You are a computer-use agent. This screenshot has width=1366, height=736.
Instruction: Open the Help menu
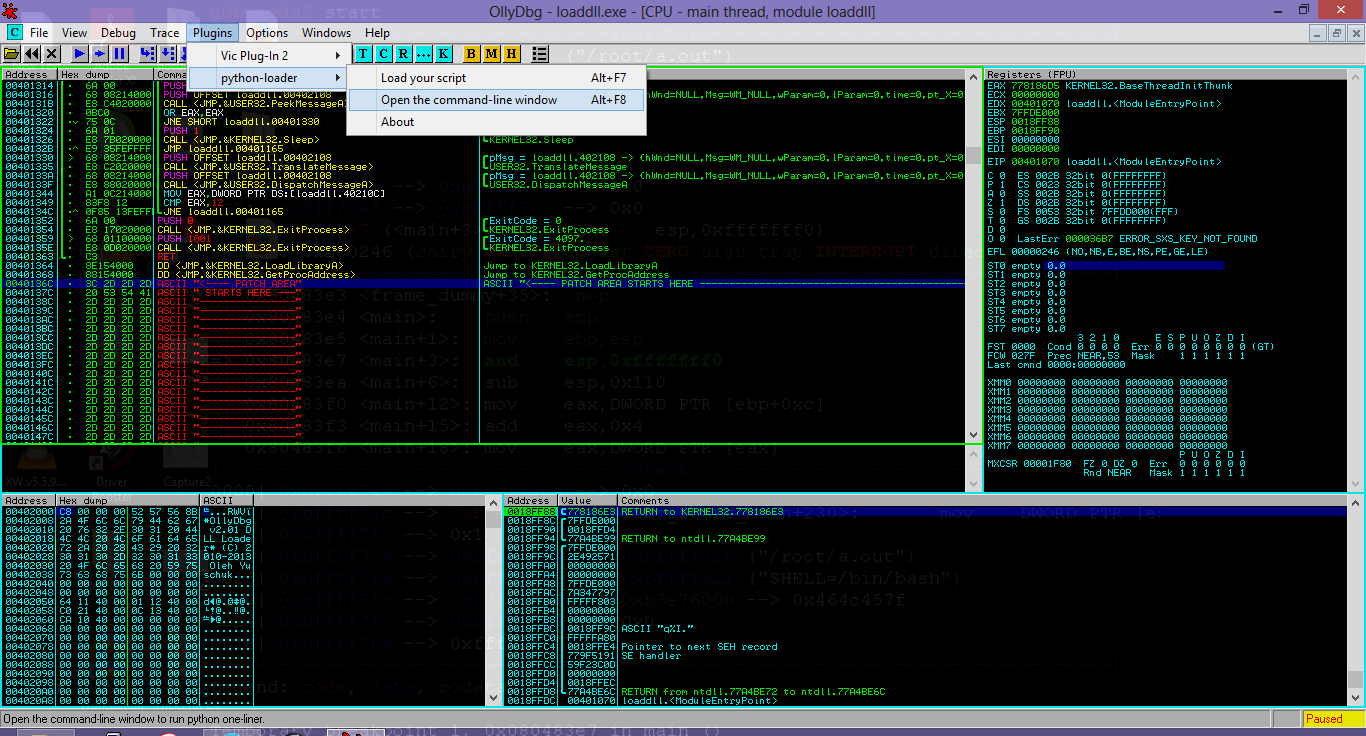pyautogui.click(x=377, y=33)
